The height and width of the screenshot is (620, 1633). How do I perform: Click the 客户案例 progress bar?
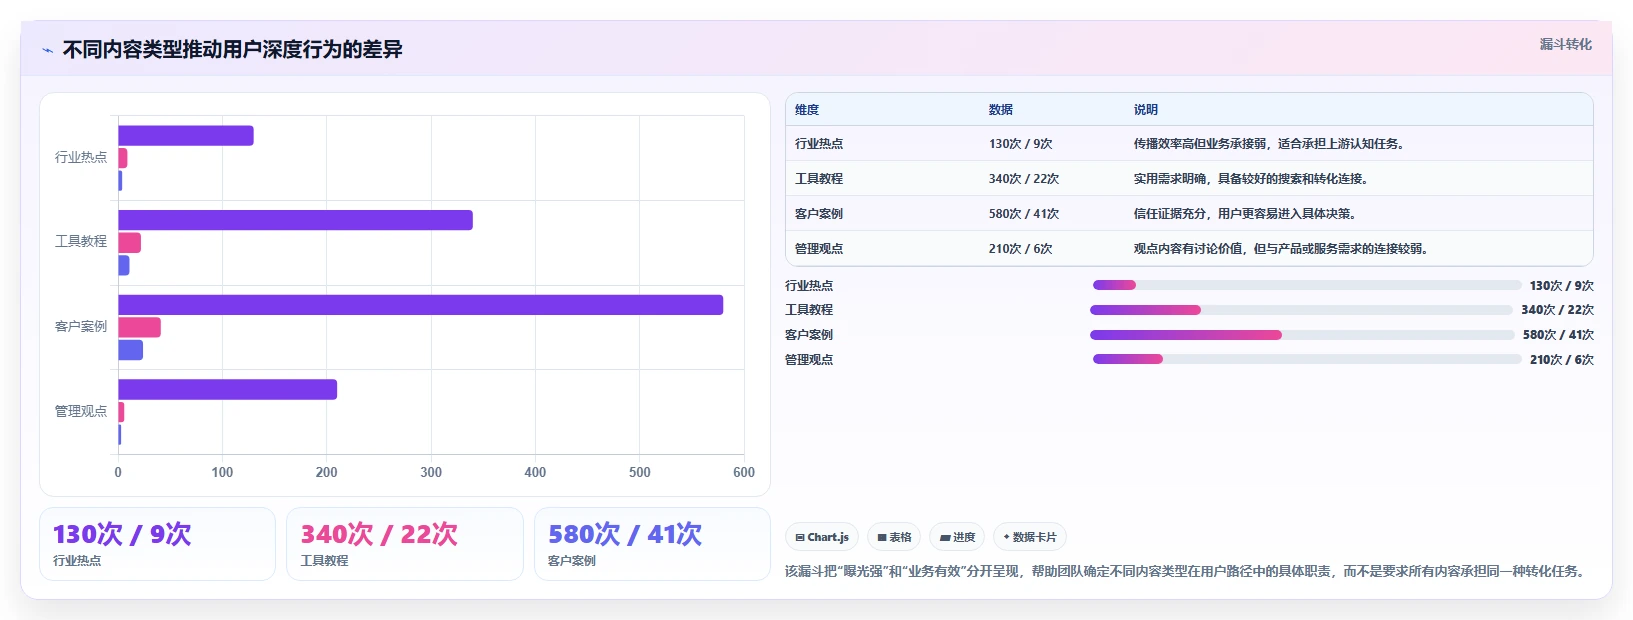point(1302,335)
